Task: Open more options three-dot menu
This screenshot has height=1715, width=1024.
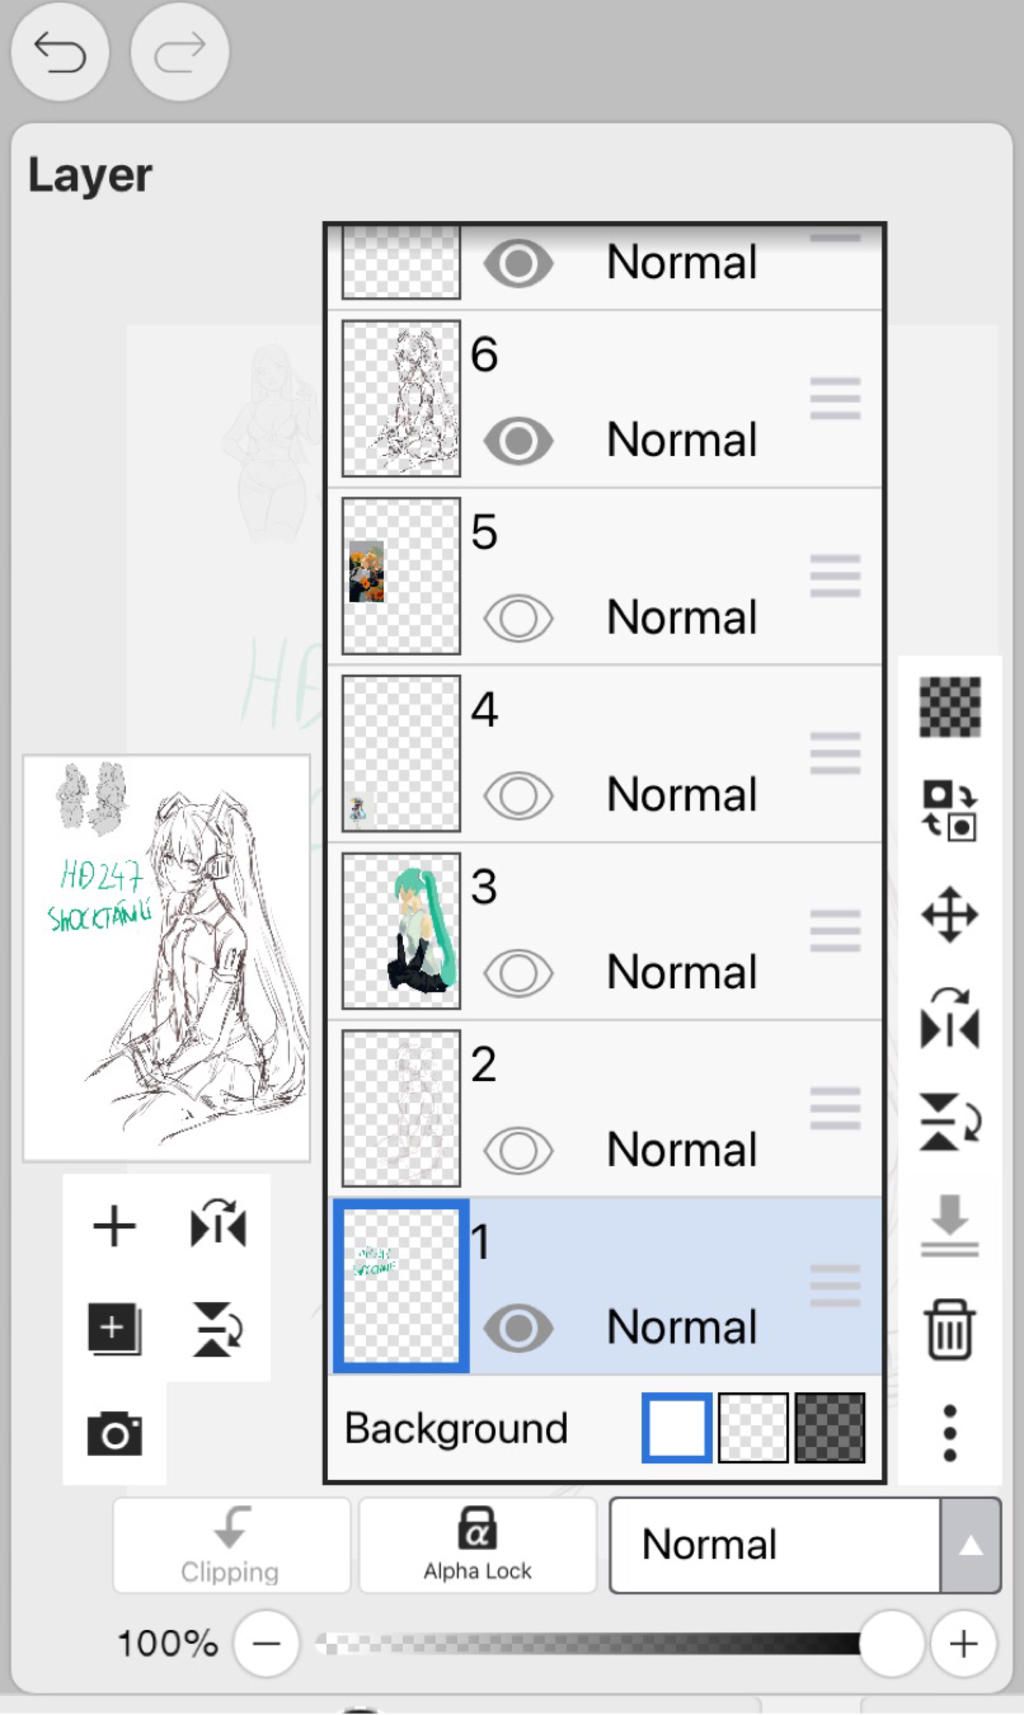Action: pos(950,1433)
